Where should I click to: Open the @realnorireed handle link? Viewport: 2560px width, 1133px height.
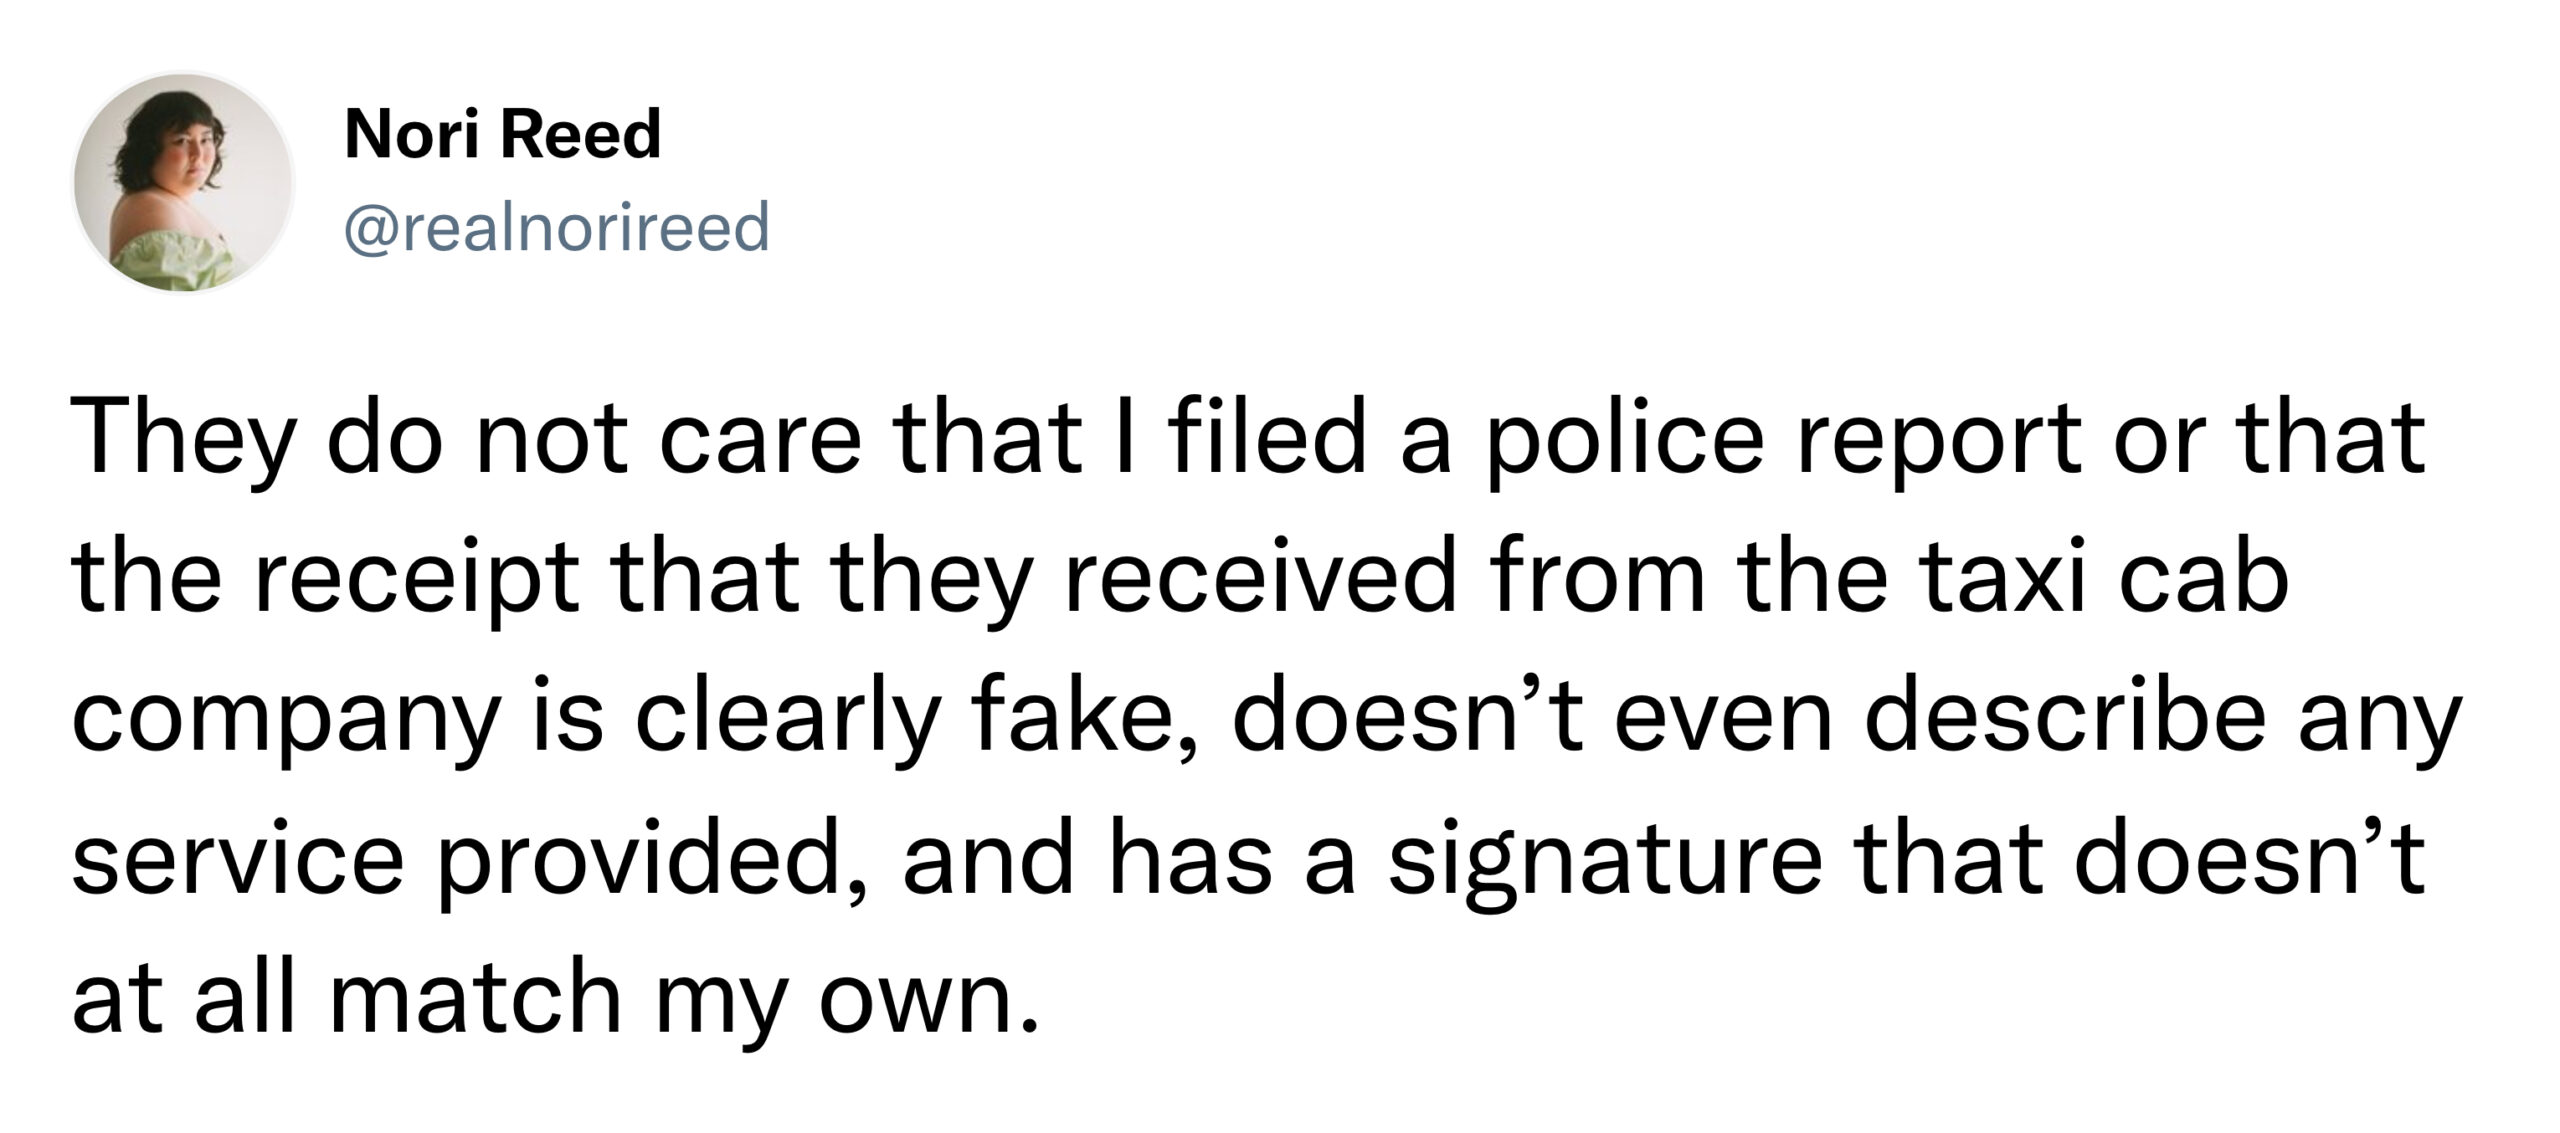pyautogui.click(x=557, y=227)
